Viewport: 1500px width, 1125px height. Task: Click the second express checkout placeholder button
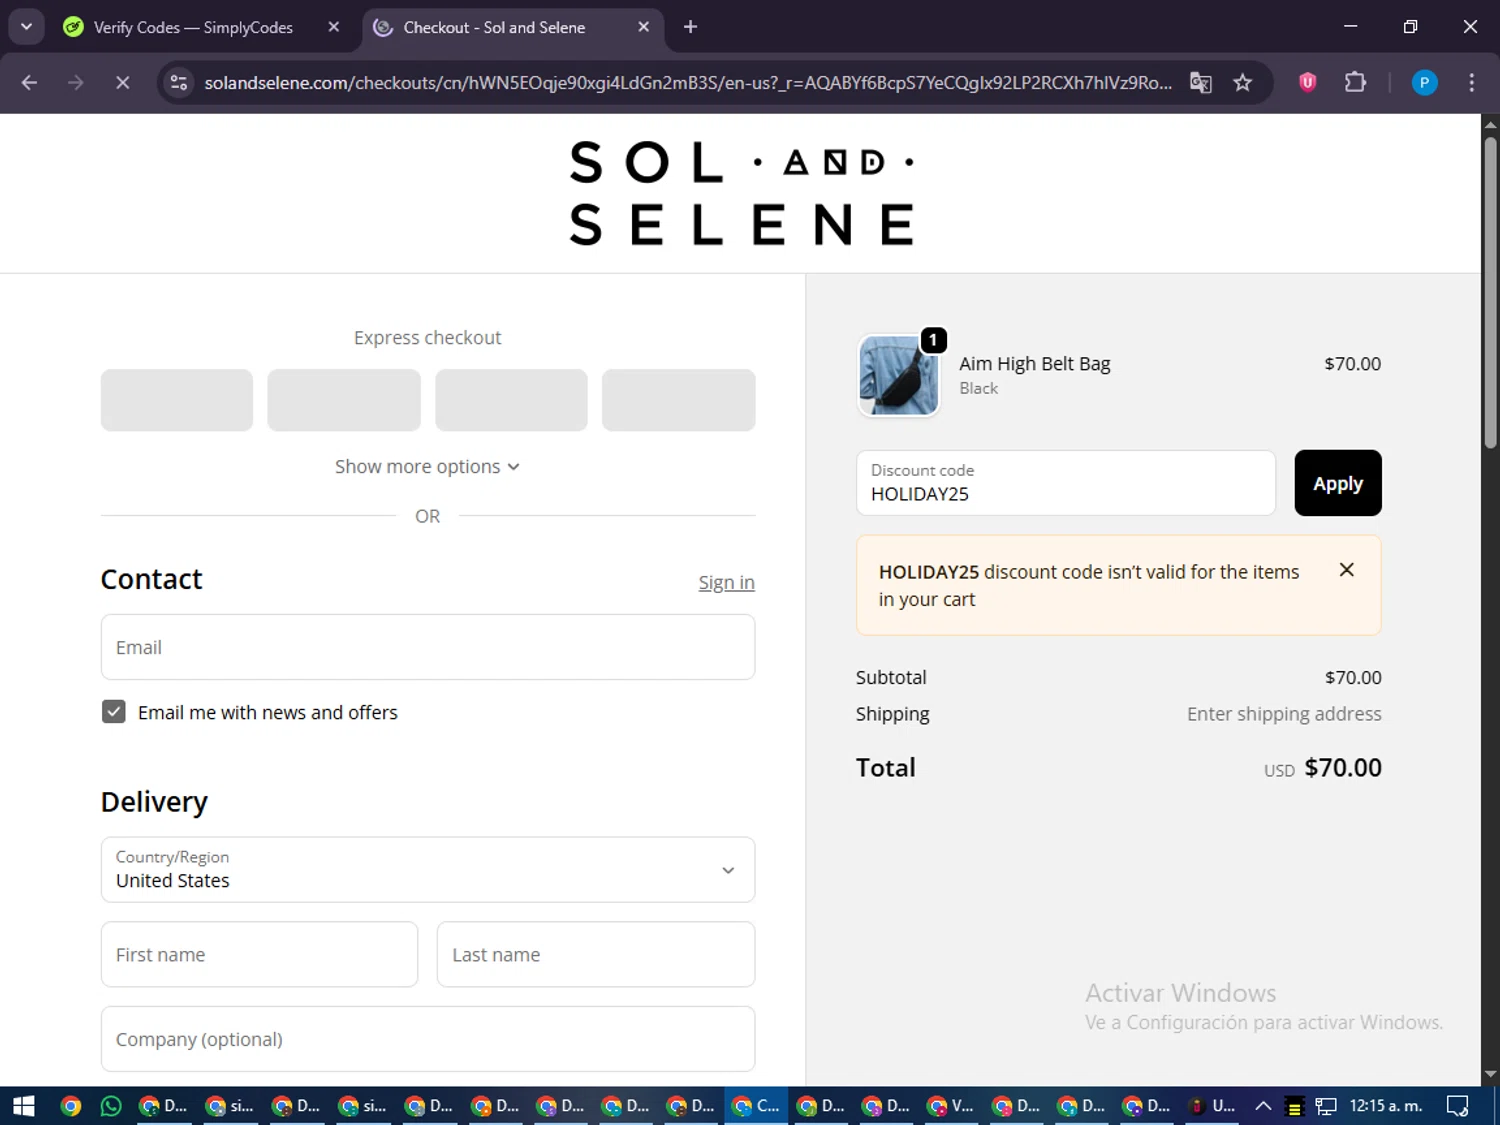(344, 400)
